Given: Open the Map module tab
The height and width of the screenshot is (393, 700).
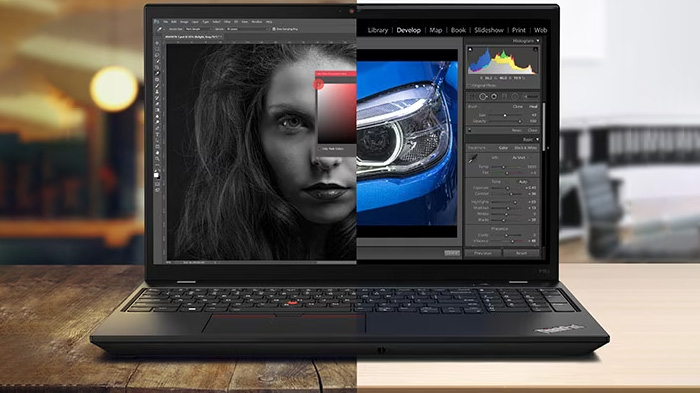Looking at the screenshot, I should (436, 30).
